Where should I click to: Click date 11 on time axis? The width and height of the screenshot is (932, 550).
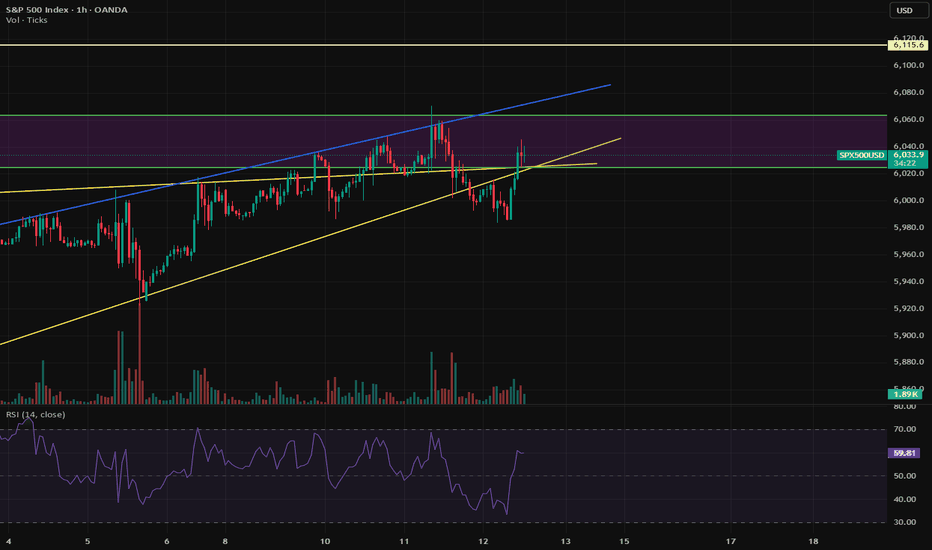(404, 542)
